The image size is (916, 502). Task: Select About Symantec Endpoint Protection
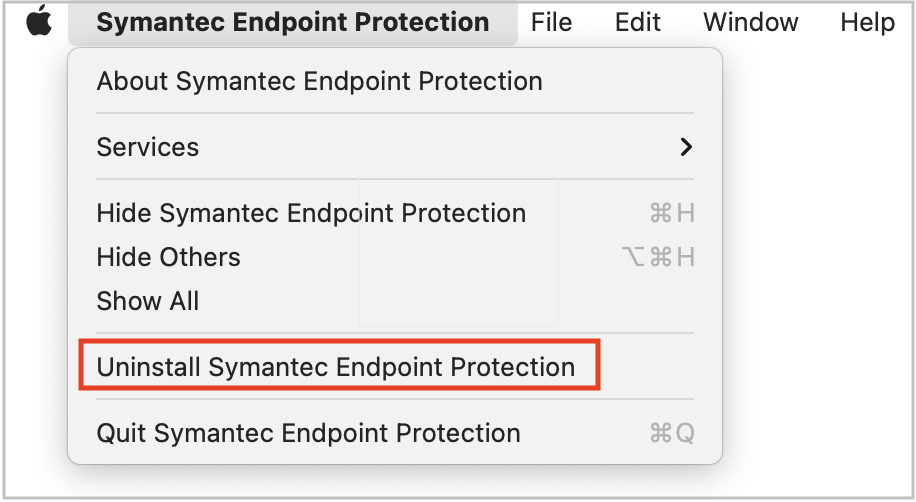pos(395,81)
